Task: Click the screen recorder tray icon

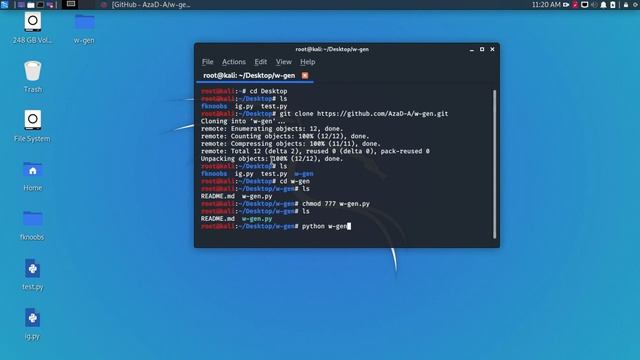Action: pos(566,5)
